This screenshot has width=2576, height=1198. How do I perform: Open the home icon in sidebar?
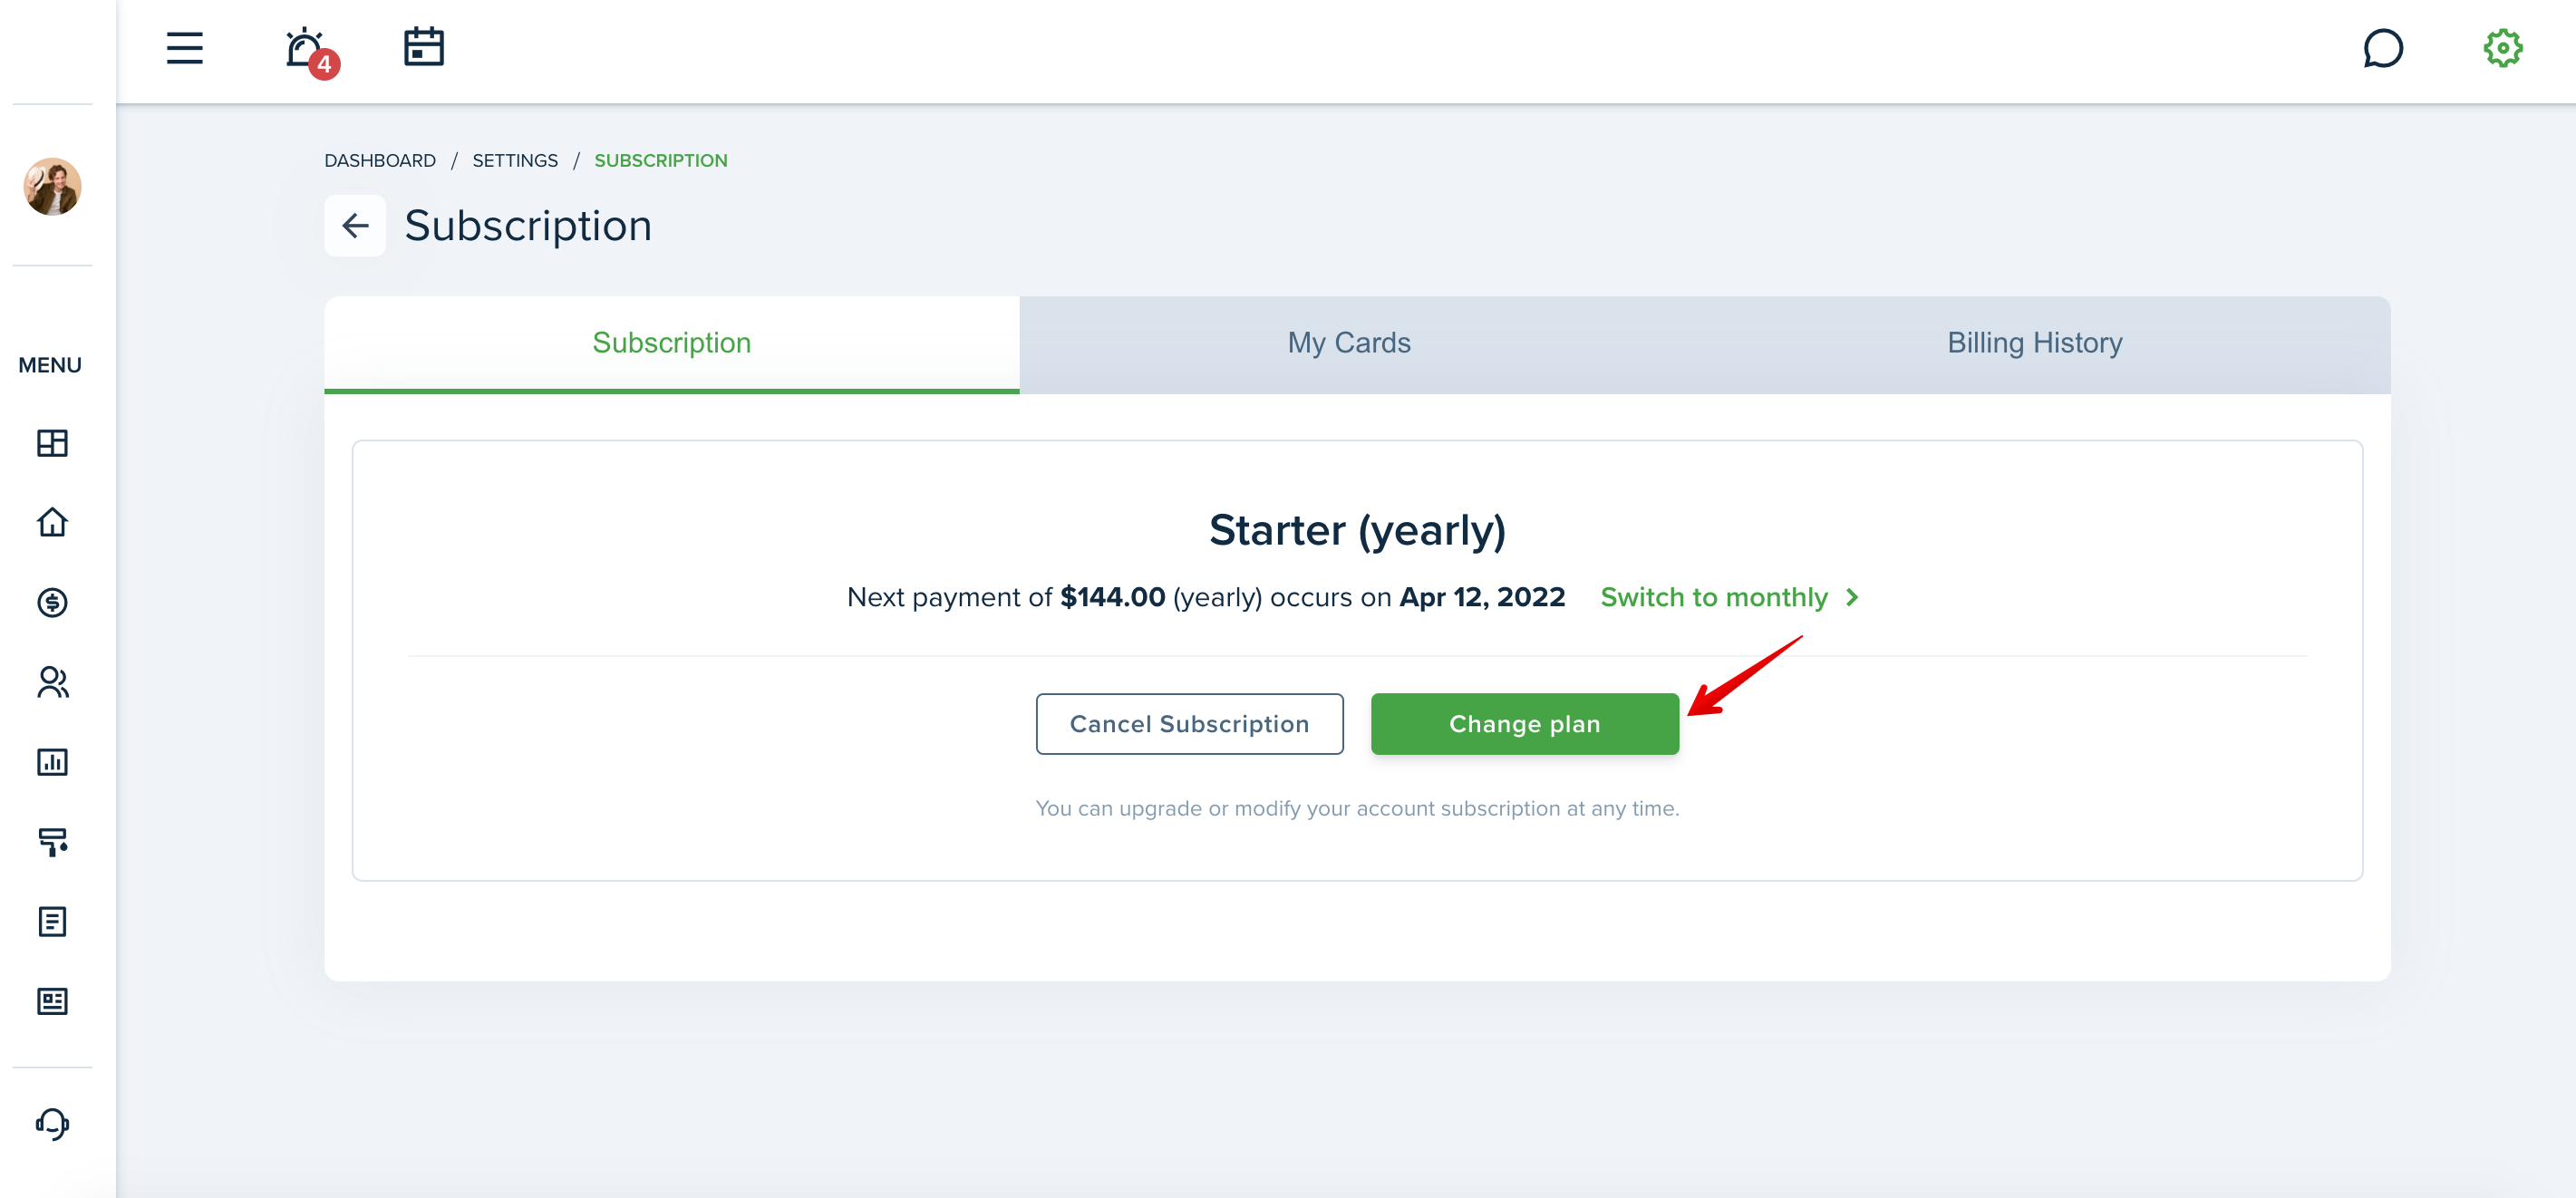click(x=52, y=522)
